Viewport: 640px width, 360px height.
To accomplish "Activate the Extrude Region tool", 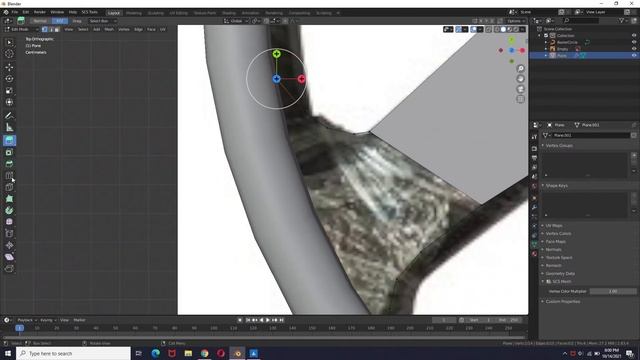I will 9,140.
